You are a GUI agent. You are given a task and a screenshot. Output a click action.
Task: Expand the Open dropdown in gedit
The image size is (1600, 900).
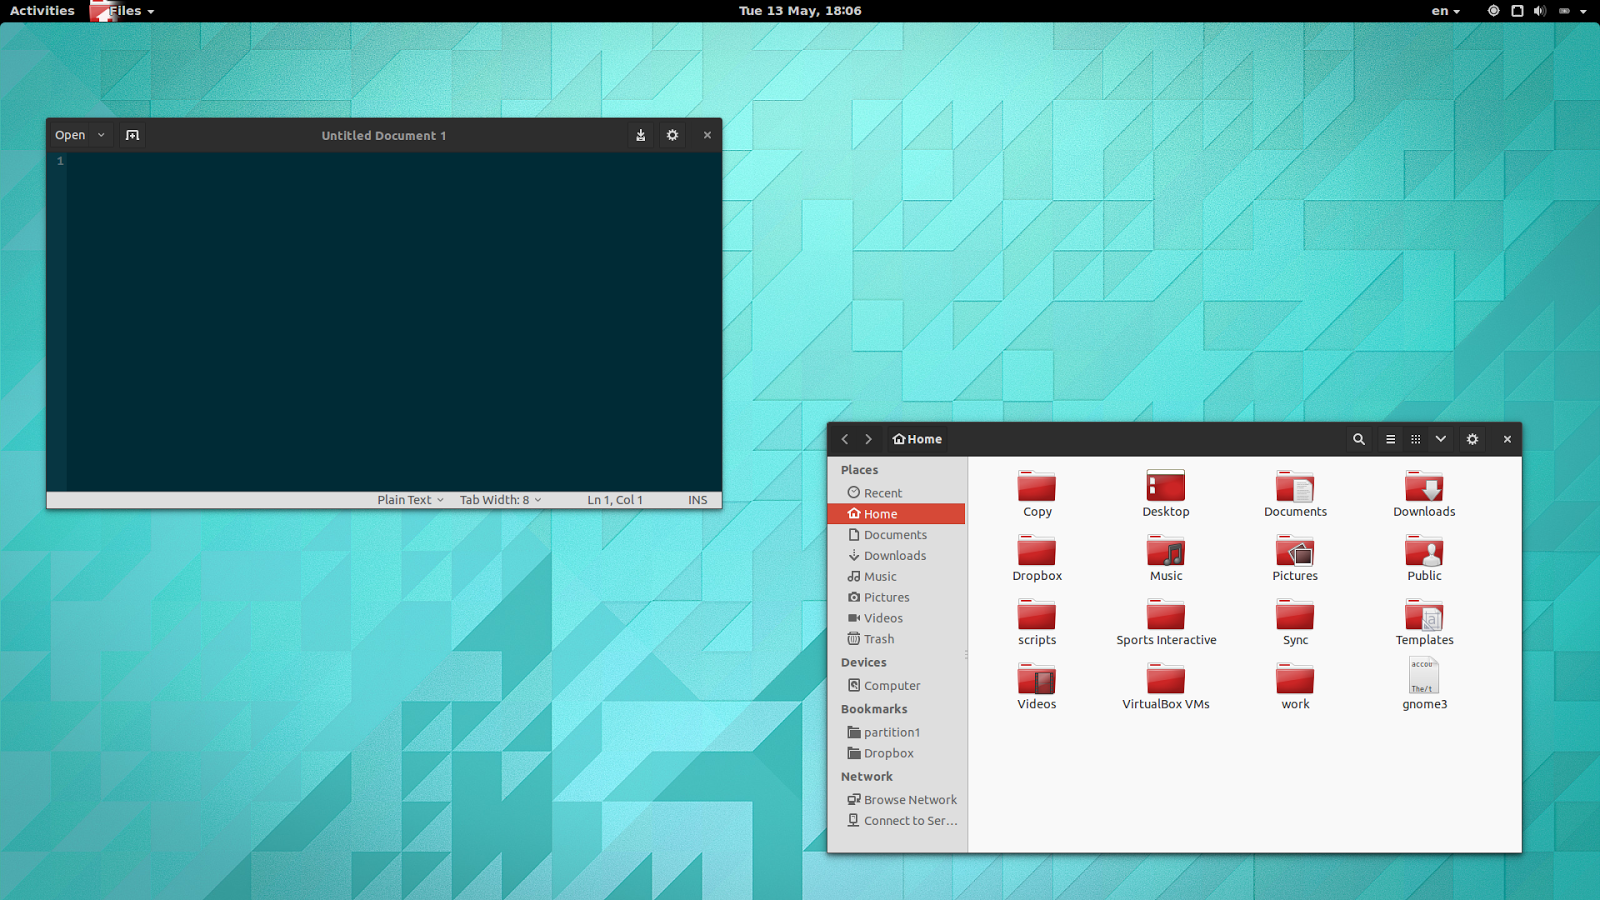100,134
